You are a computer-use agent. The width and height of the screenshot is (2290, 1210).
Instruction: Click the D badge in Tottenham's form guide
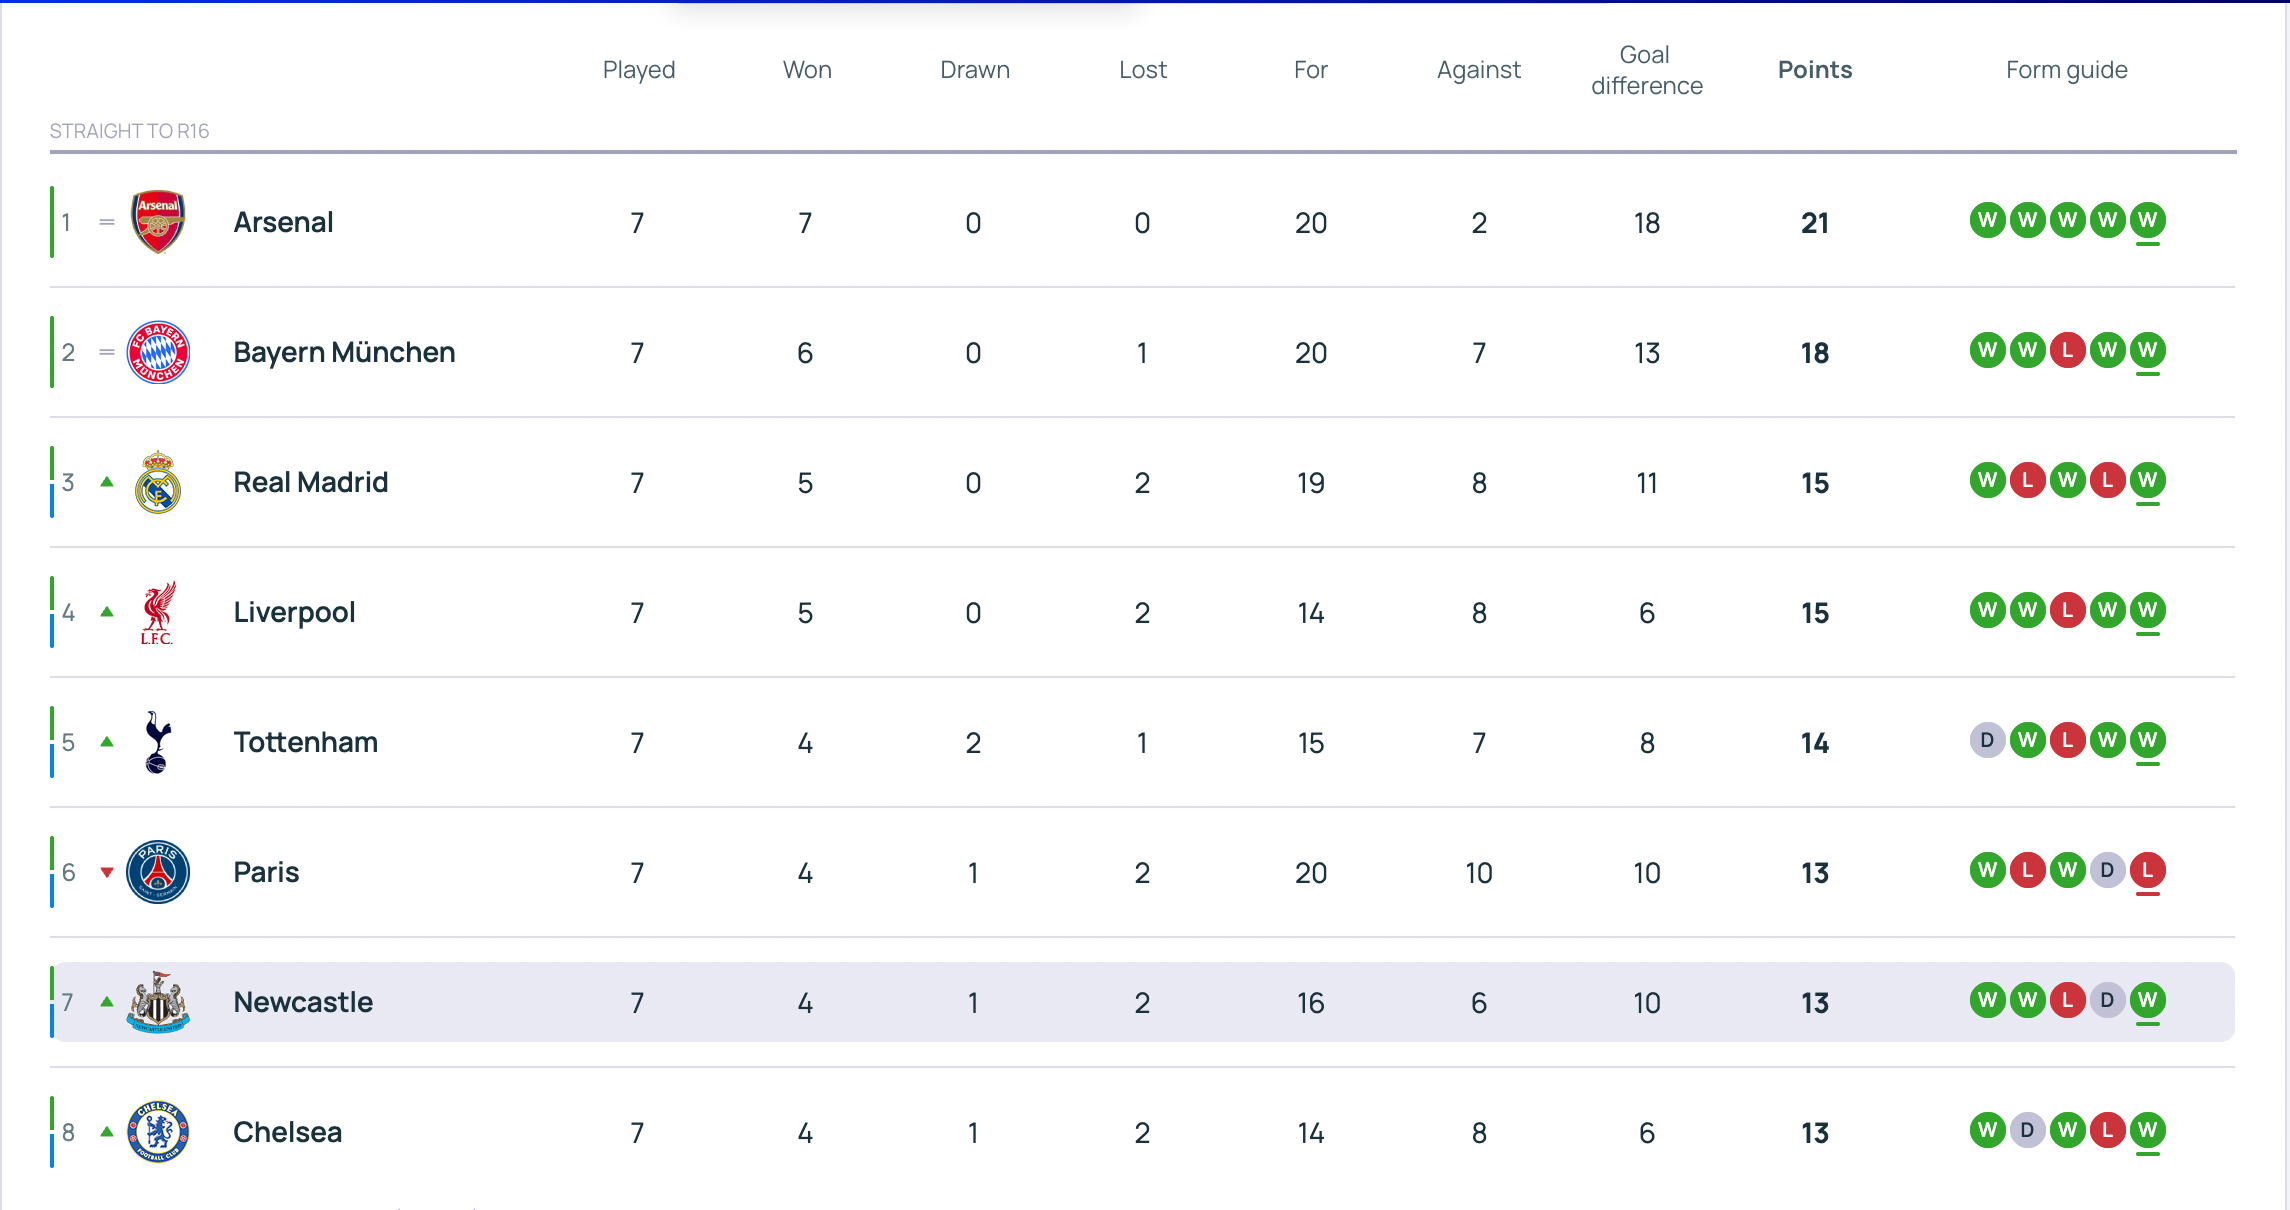[x=1989, y=741]
